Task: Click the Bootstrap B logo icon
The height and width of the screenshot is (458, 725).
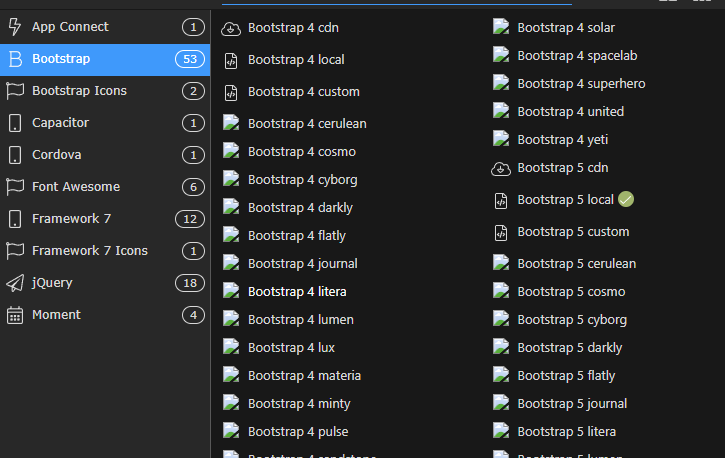Action: (15, 59)
